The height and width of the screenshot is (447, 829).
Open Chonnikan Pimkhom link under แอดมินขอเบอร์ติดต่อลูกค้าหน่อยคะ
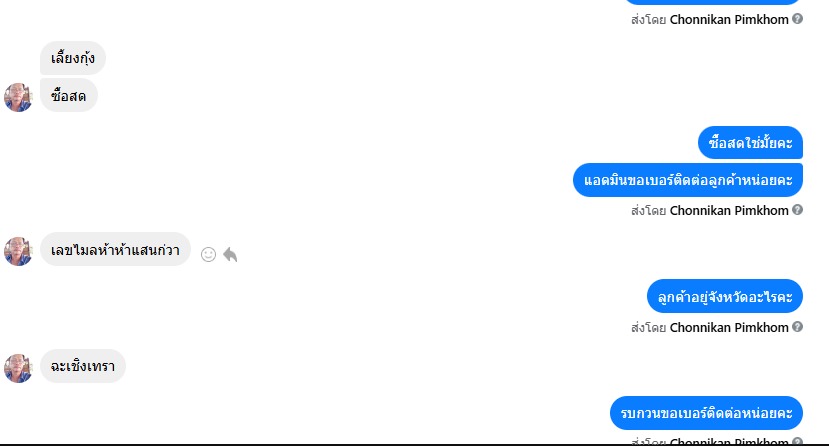click(x=729, y=211)
